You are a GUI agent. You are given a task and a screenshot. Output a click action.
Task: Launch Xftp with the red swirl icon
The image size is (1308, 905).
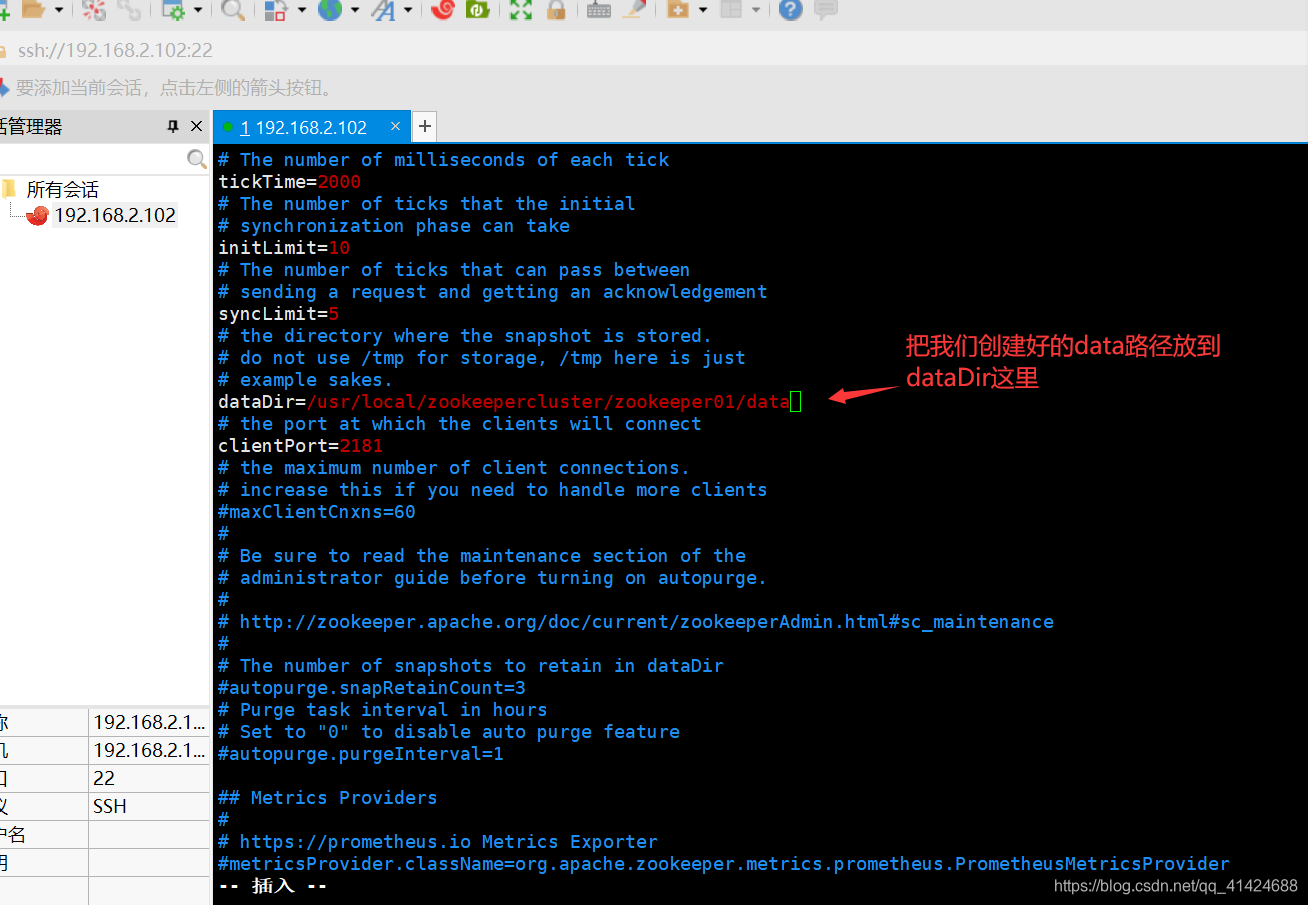coord(443,10)
